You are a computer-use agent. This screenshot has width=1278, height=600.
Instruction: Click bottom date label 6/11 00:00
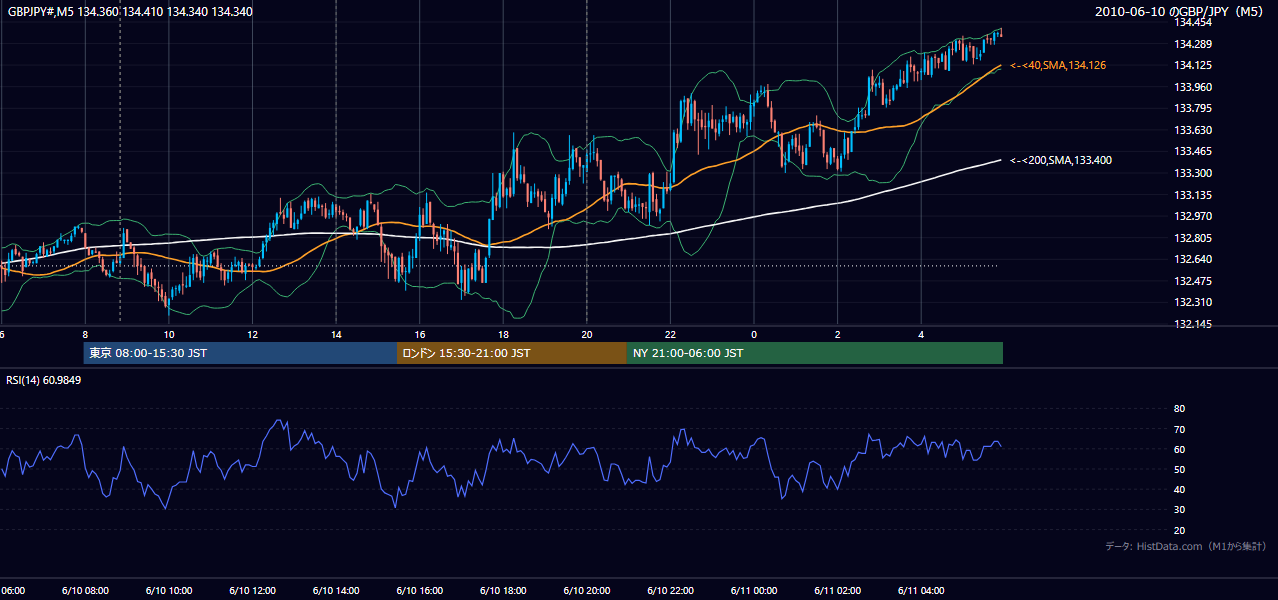pos(753,591)
